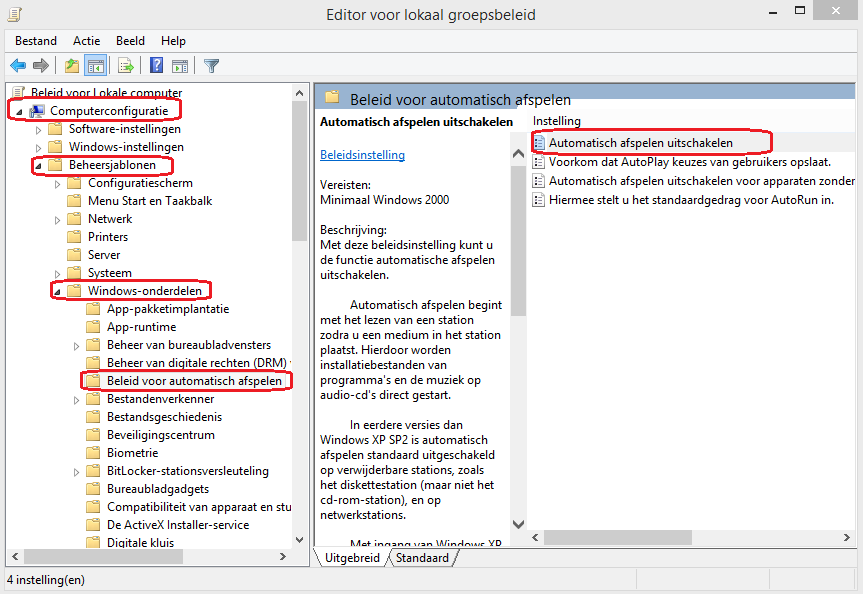
Task: Click the Computerconfiguratie computer icon
Action: 37,111
